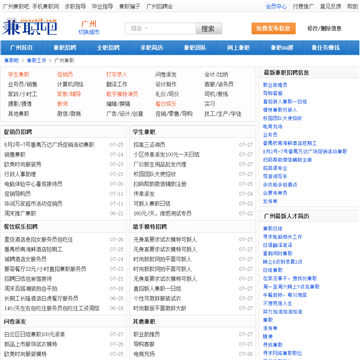Select the 促销/零售/导购 category link
This screenshot has width=360, height=360.
tap(174, 114)
